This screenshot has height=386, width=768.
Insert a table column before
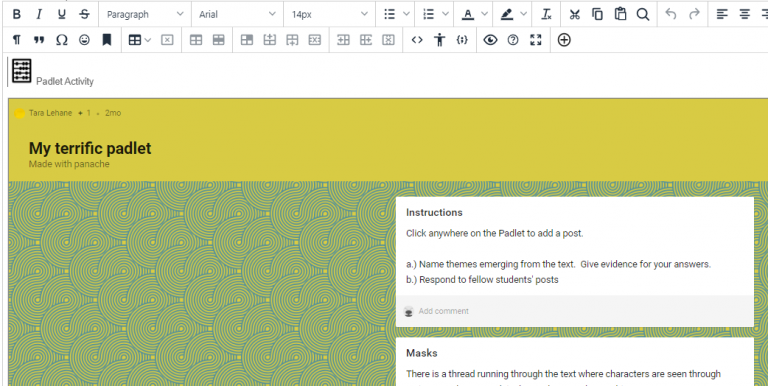343,40
